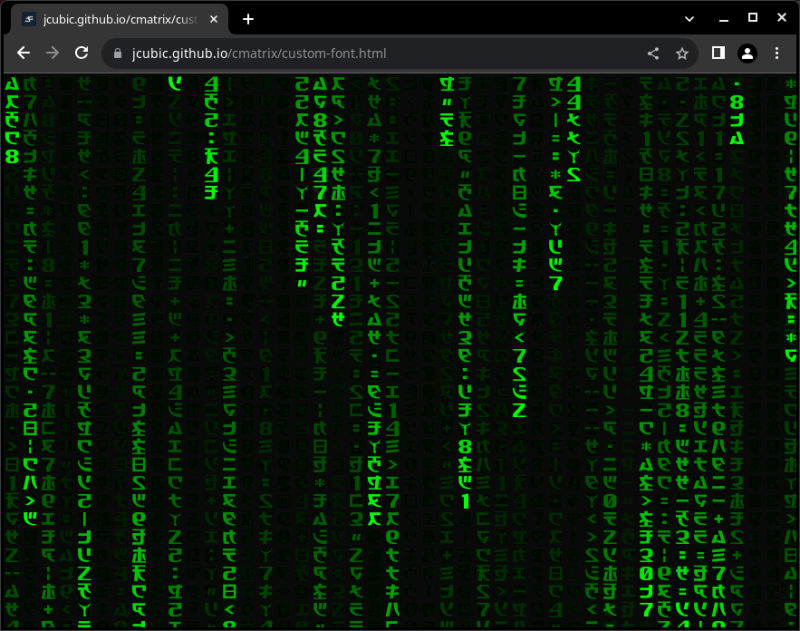This screenshot has width=800, height=631.
Task: Go back to the previous page
Action: (x=23, y=53)
